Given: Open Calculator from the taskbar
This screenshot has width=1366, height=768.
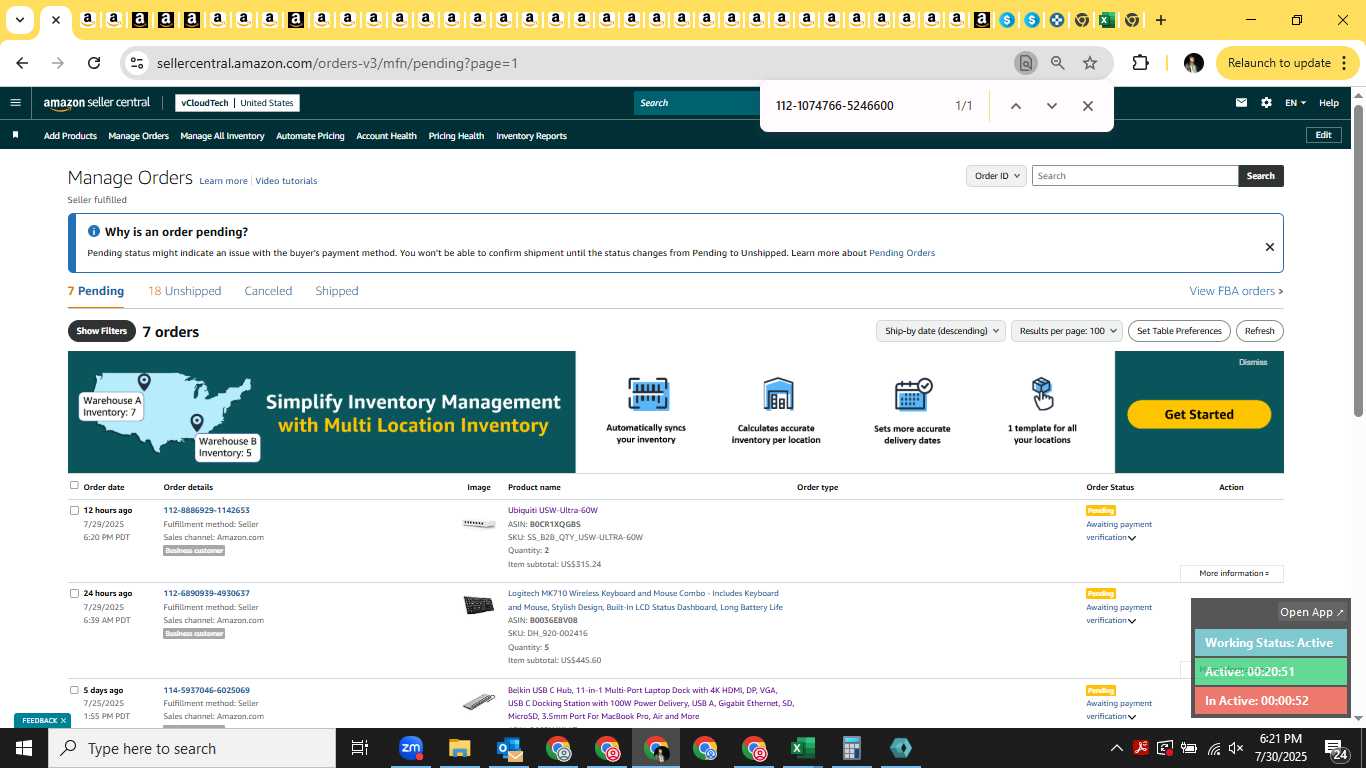Looking at the screenshot, I should tap(852, 748).
